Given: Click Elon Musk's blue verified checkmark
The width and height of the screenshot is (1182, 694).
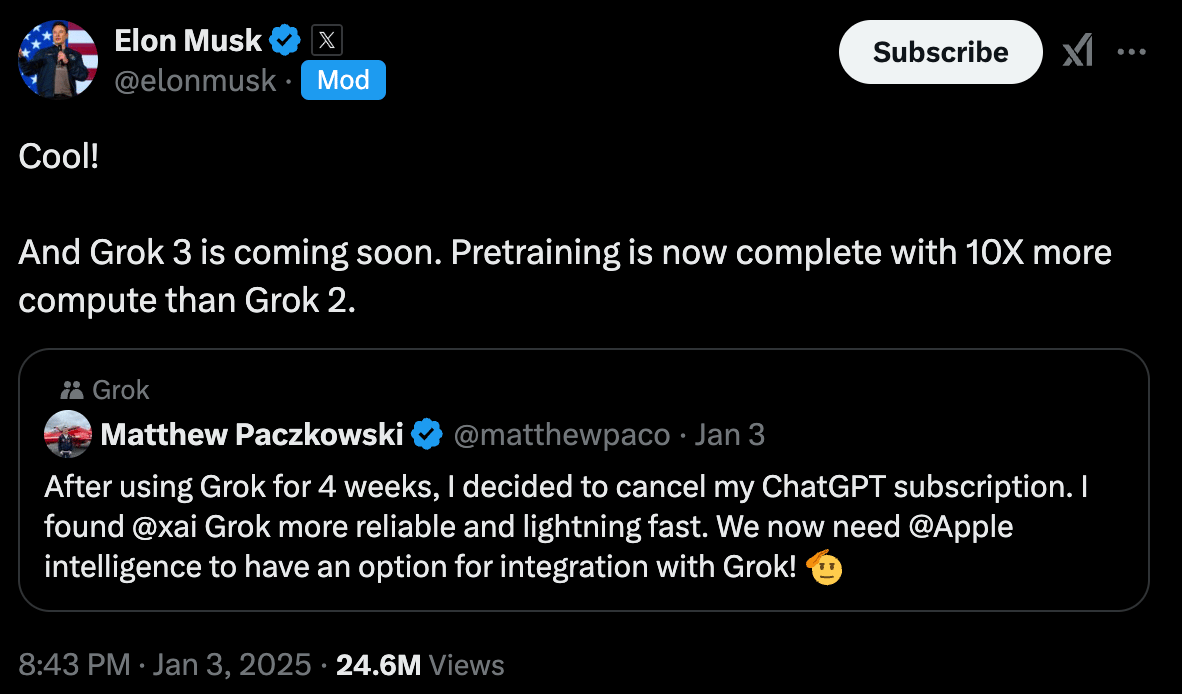Looking at the screenshot, I should [x=286, y=41].
